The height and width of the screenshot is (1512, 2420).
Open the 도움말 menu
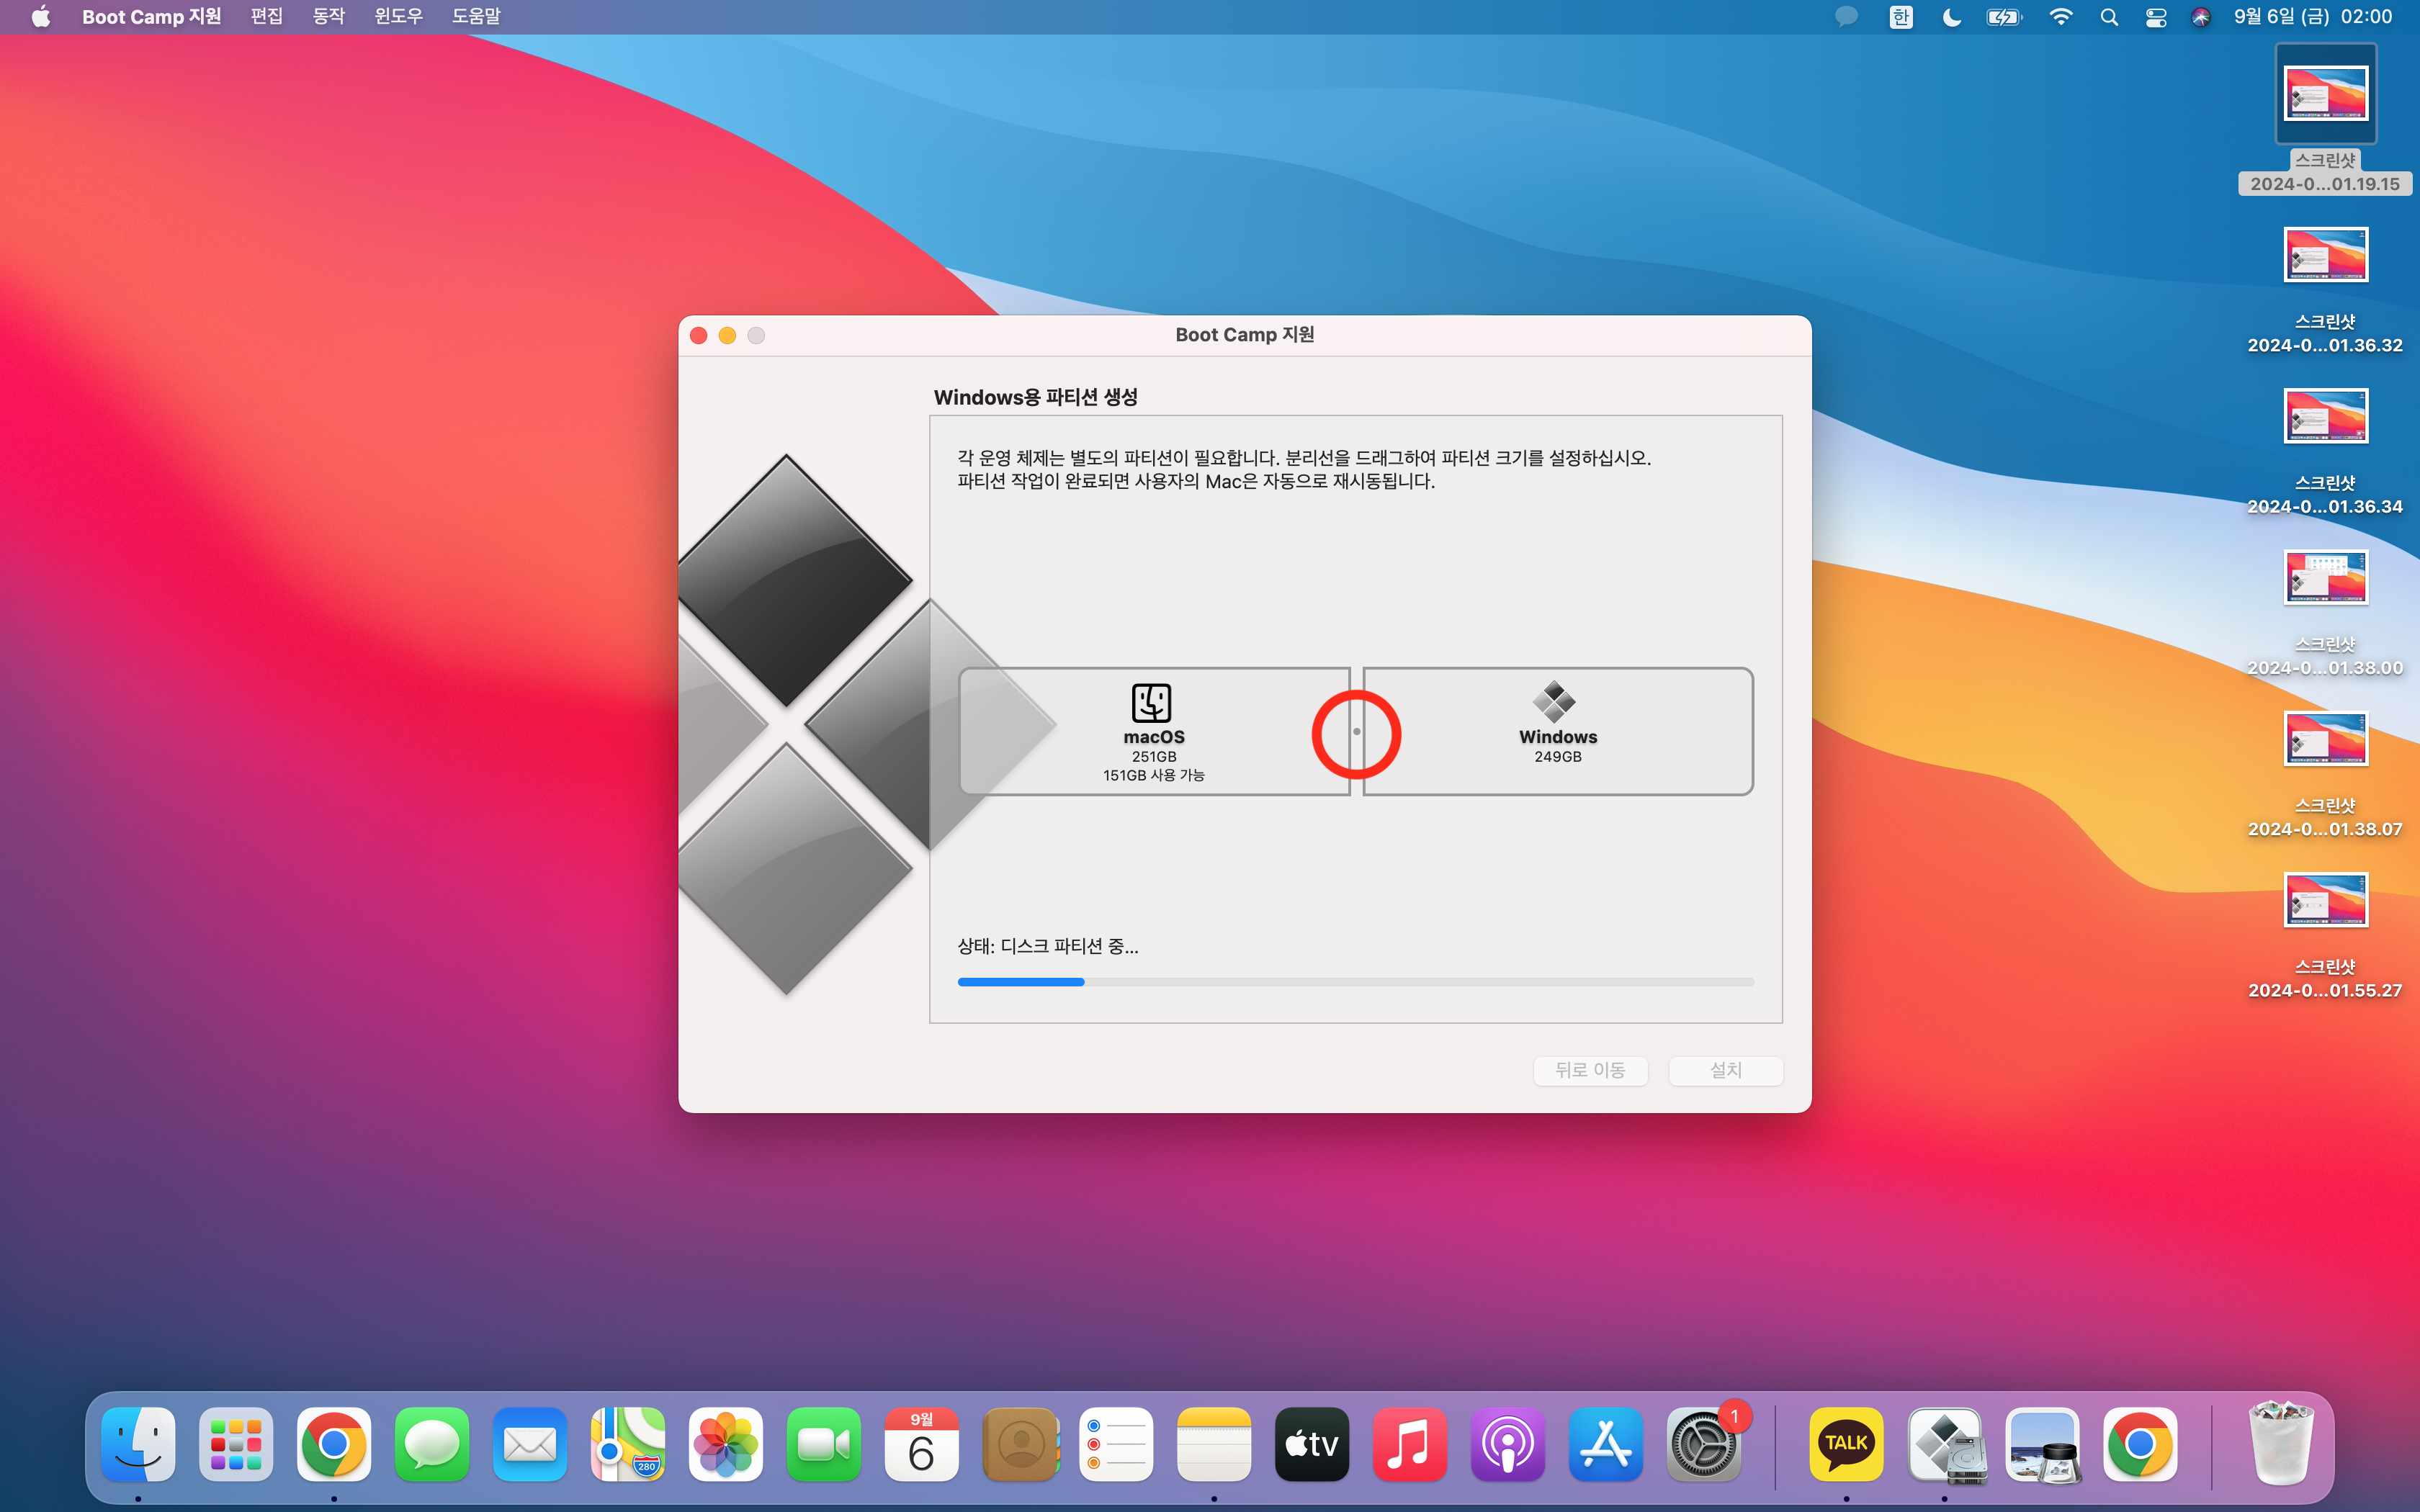tap(476, 17)
